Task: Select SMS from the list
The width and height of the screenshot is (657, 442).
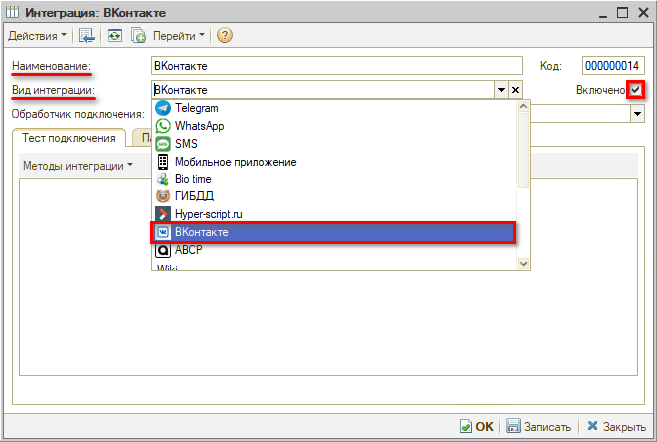Action: click(334, 144)
